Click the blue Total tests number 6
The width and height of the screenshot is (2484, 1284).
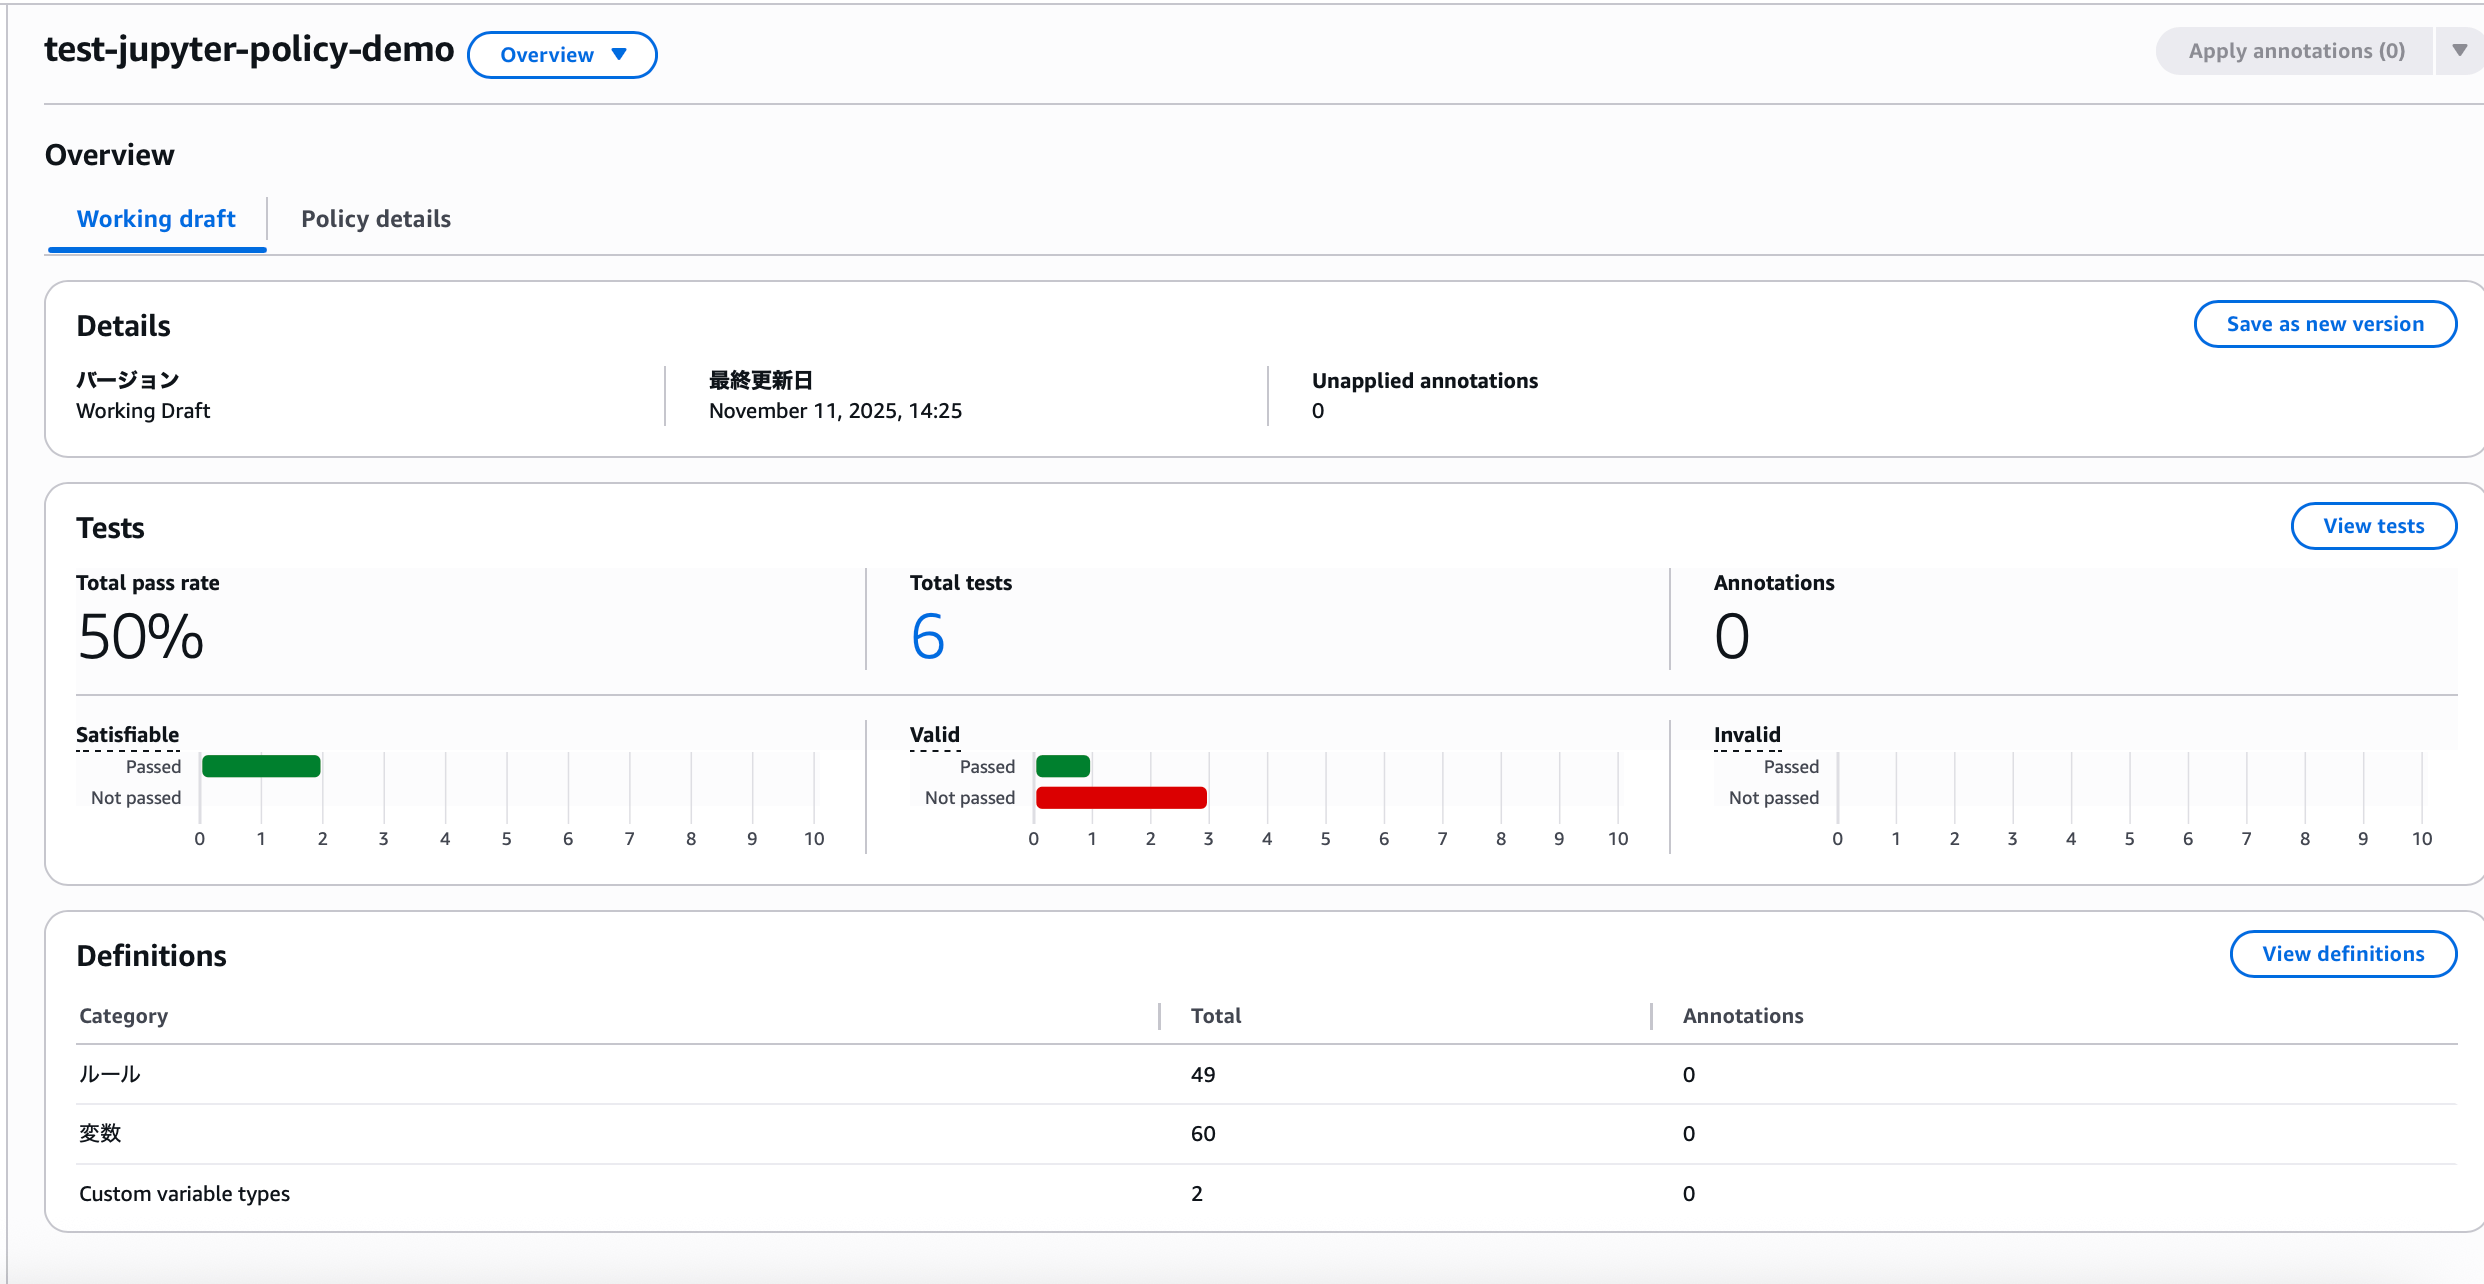coord(927,637)
